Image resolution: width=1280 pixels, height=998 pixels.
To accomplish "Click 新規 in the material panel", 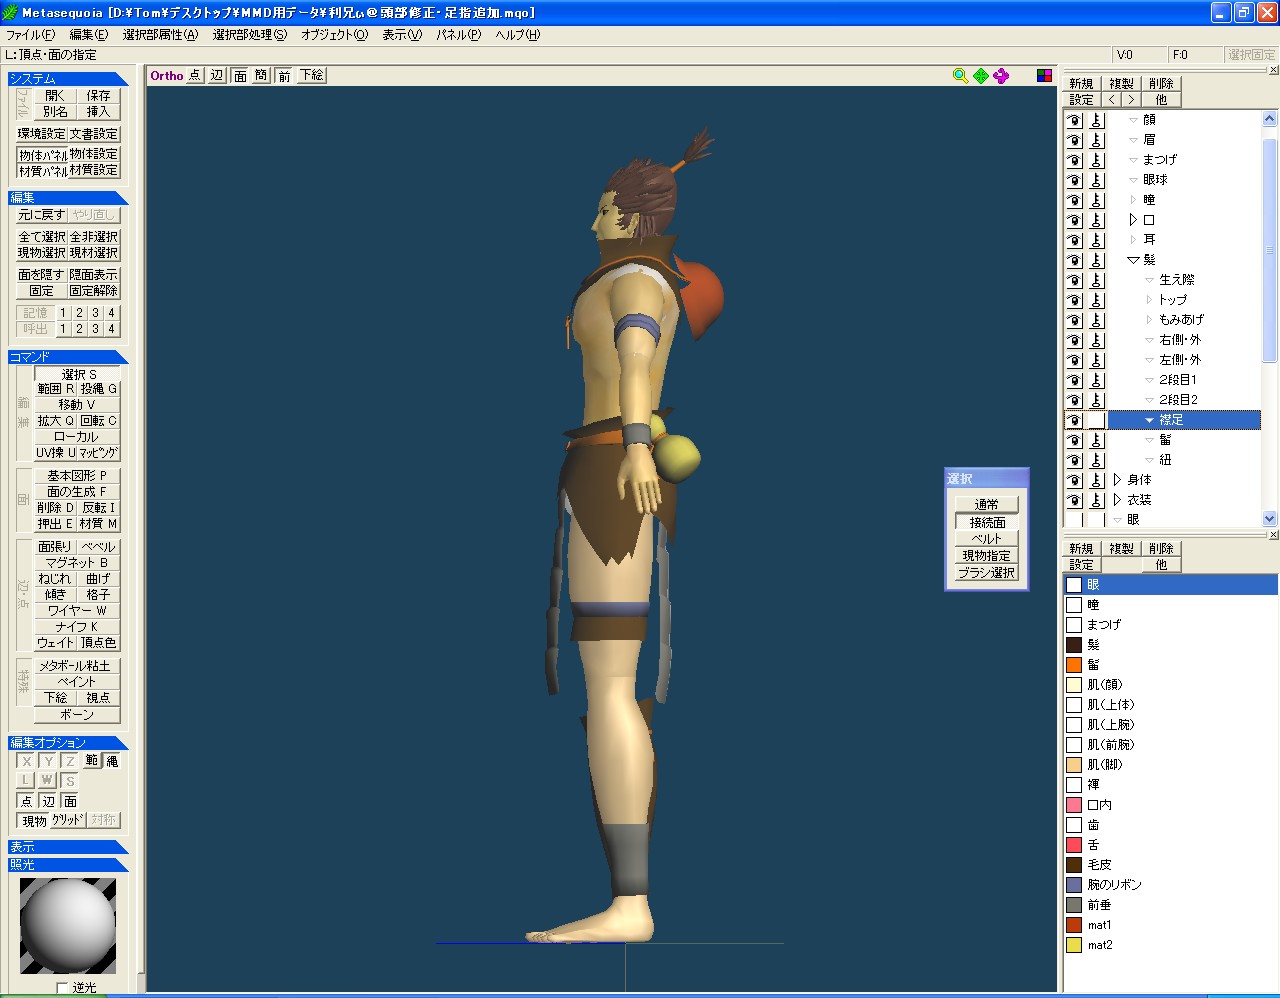I will coord(1081,549).
